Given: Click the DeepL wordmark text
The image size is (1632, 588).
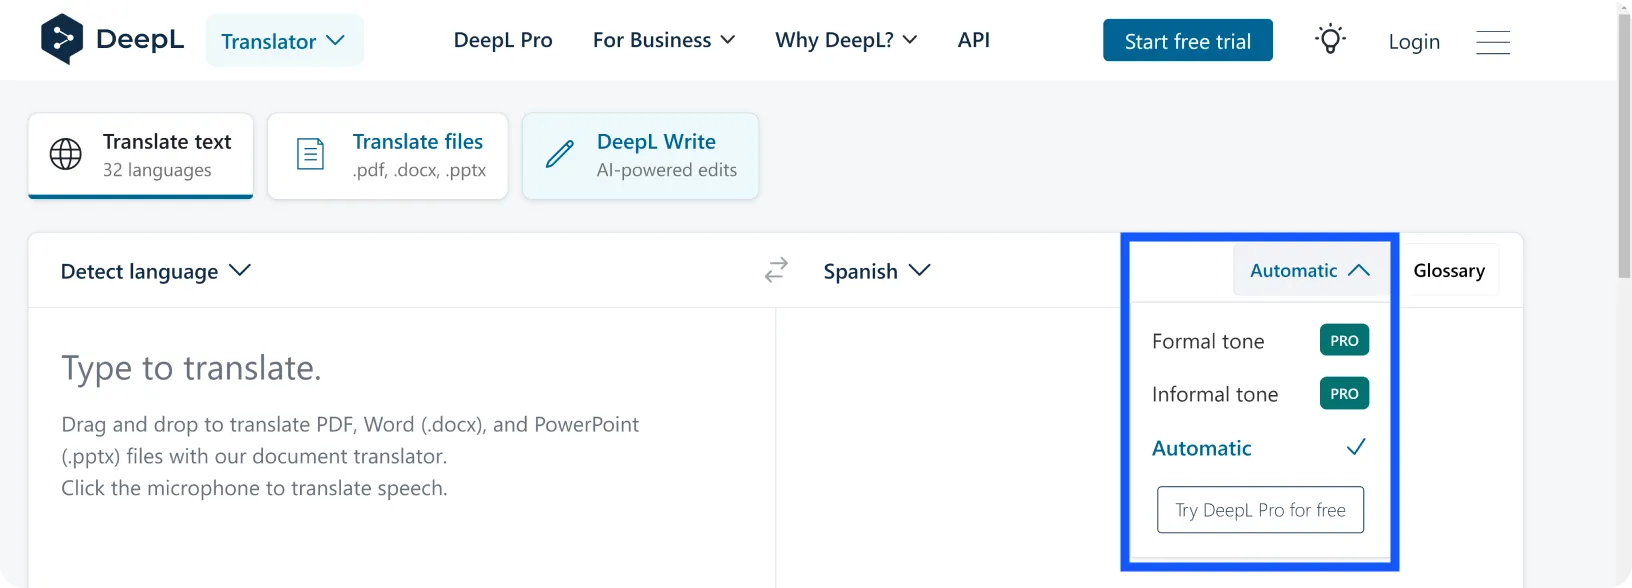Looking at the screenshot, I should 140,40.
